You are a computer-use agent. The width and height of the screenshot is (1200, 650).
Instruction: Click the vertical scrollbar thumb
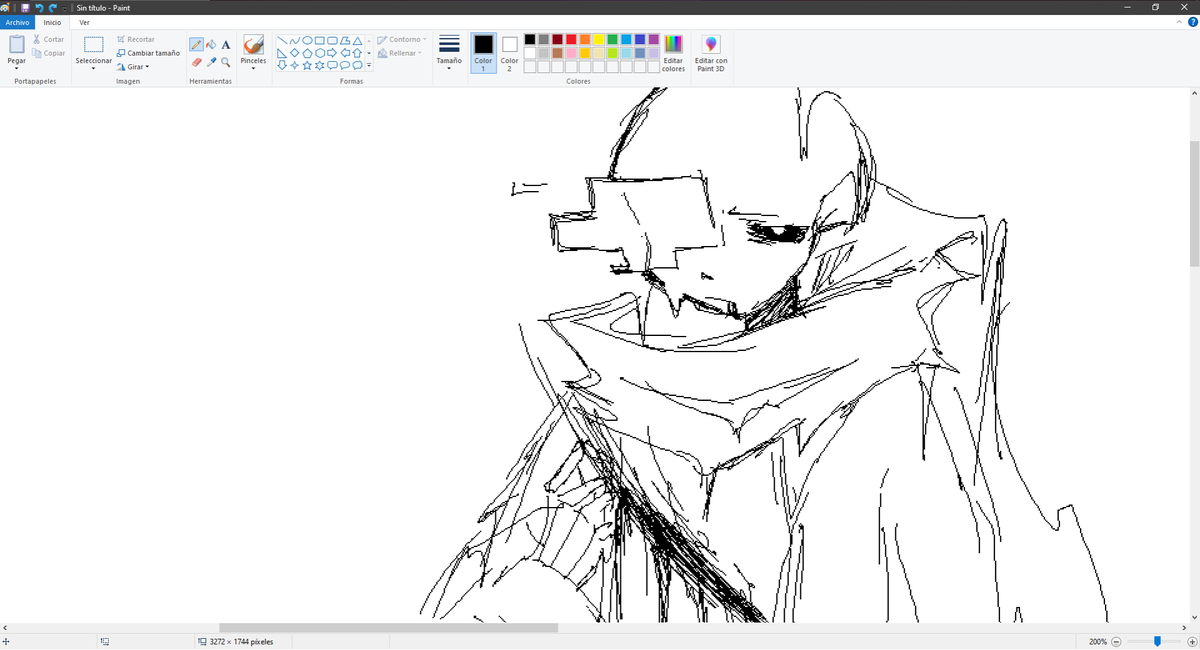(1194, 203)
